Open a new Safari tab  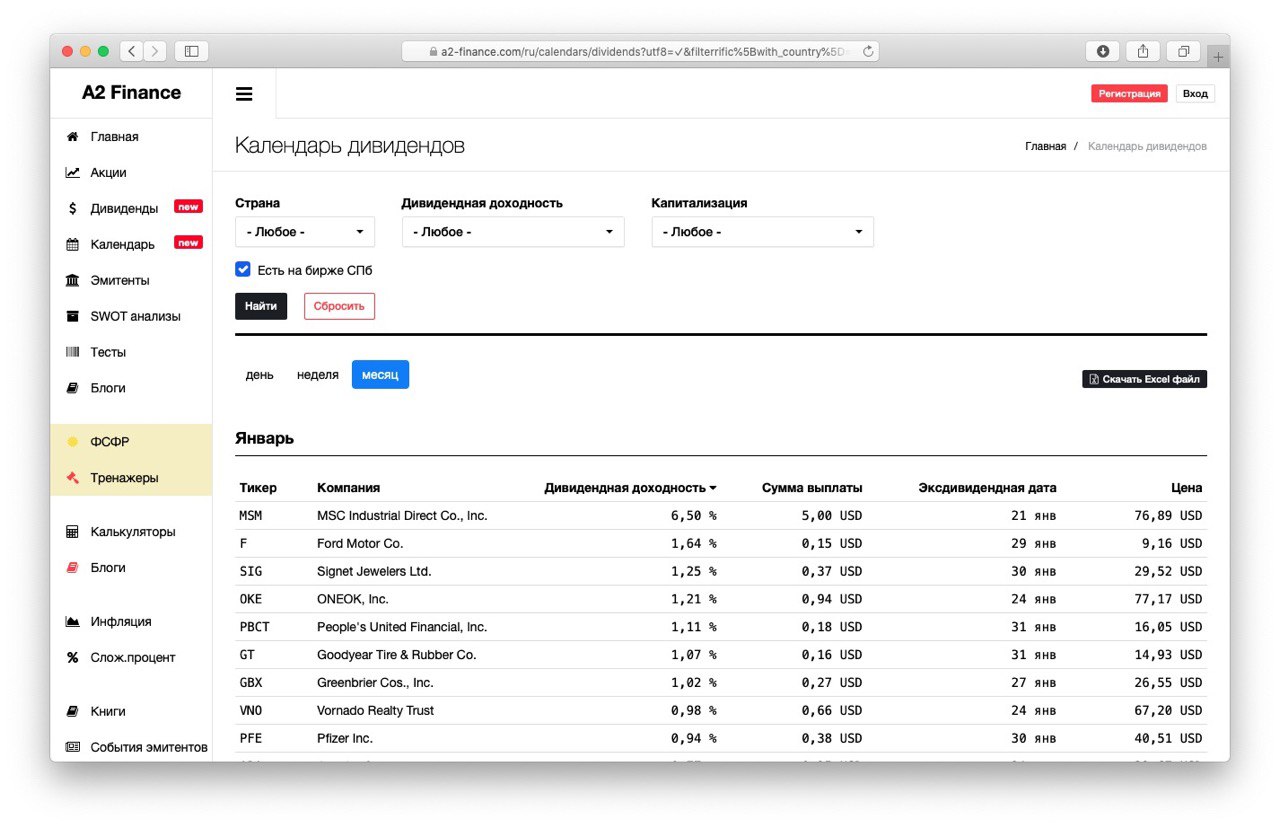(1218, 57)
